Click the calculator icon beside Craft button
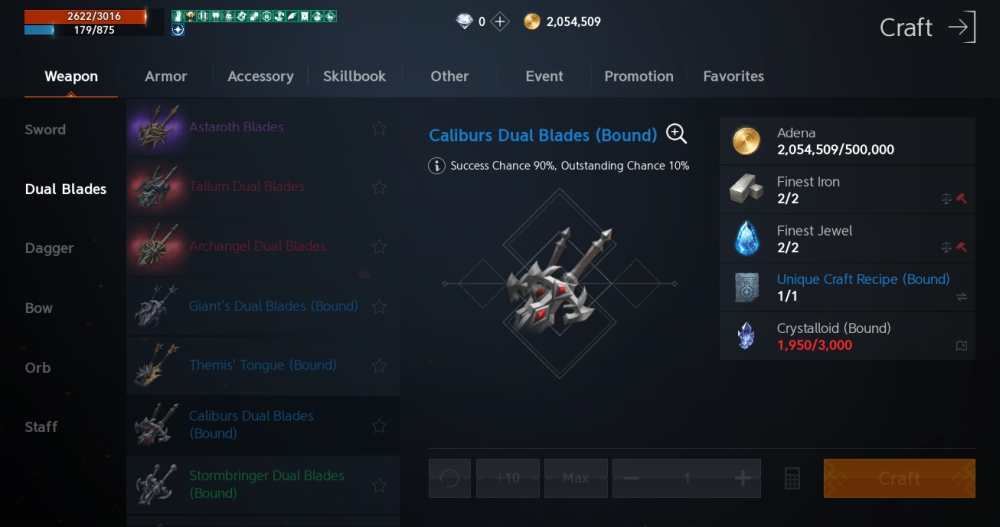Screen dimensions: 1000x527 point(792,479)
